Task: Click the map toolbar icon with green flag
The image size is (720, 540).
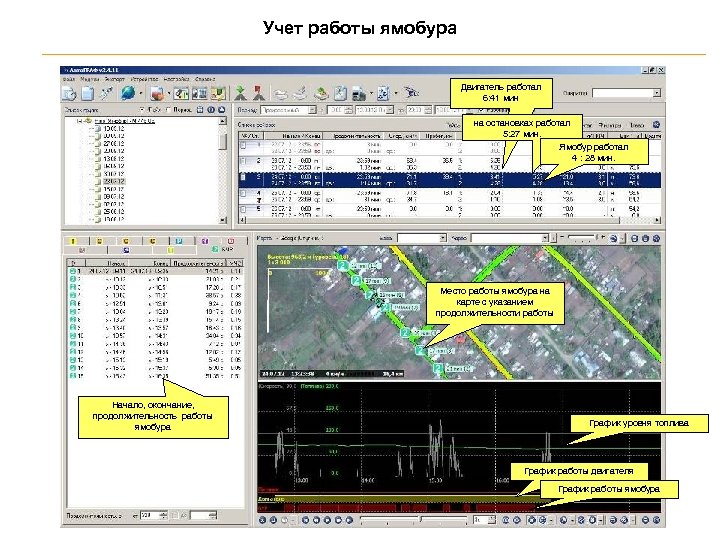Action: (x=219, y=93)
